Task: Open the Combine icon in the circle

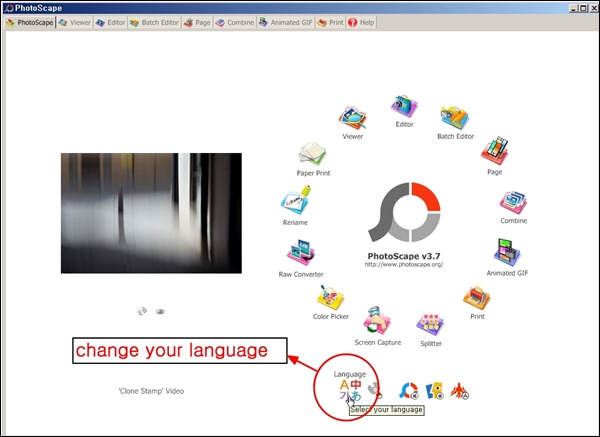Action: click(513, 203)
